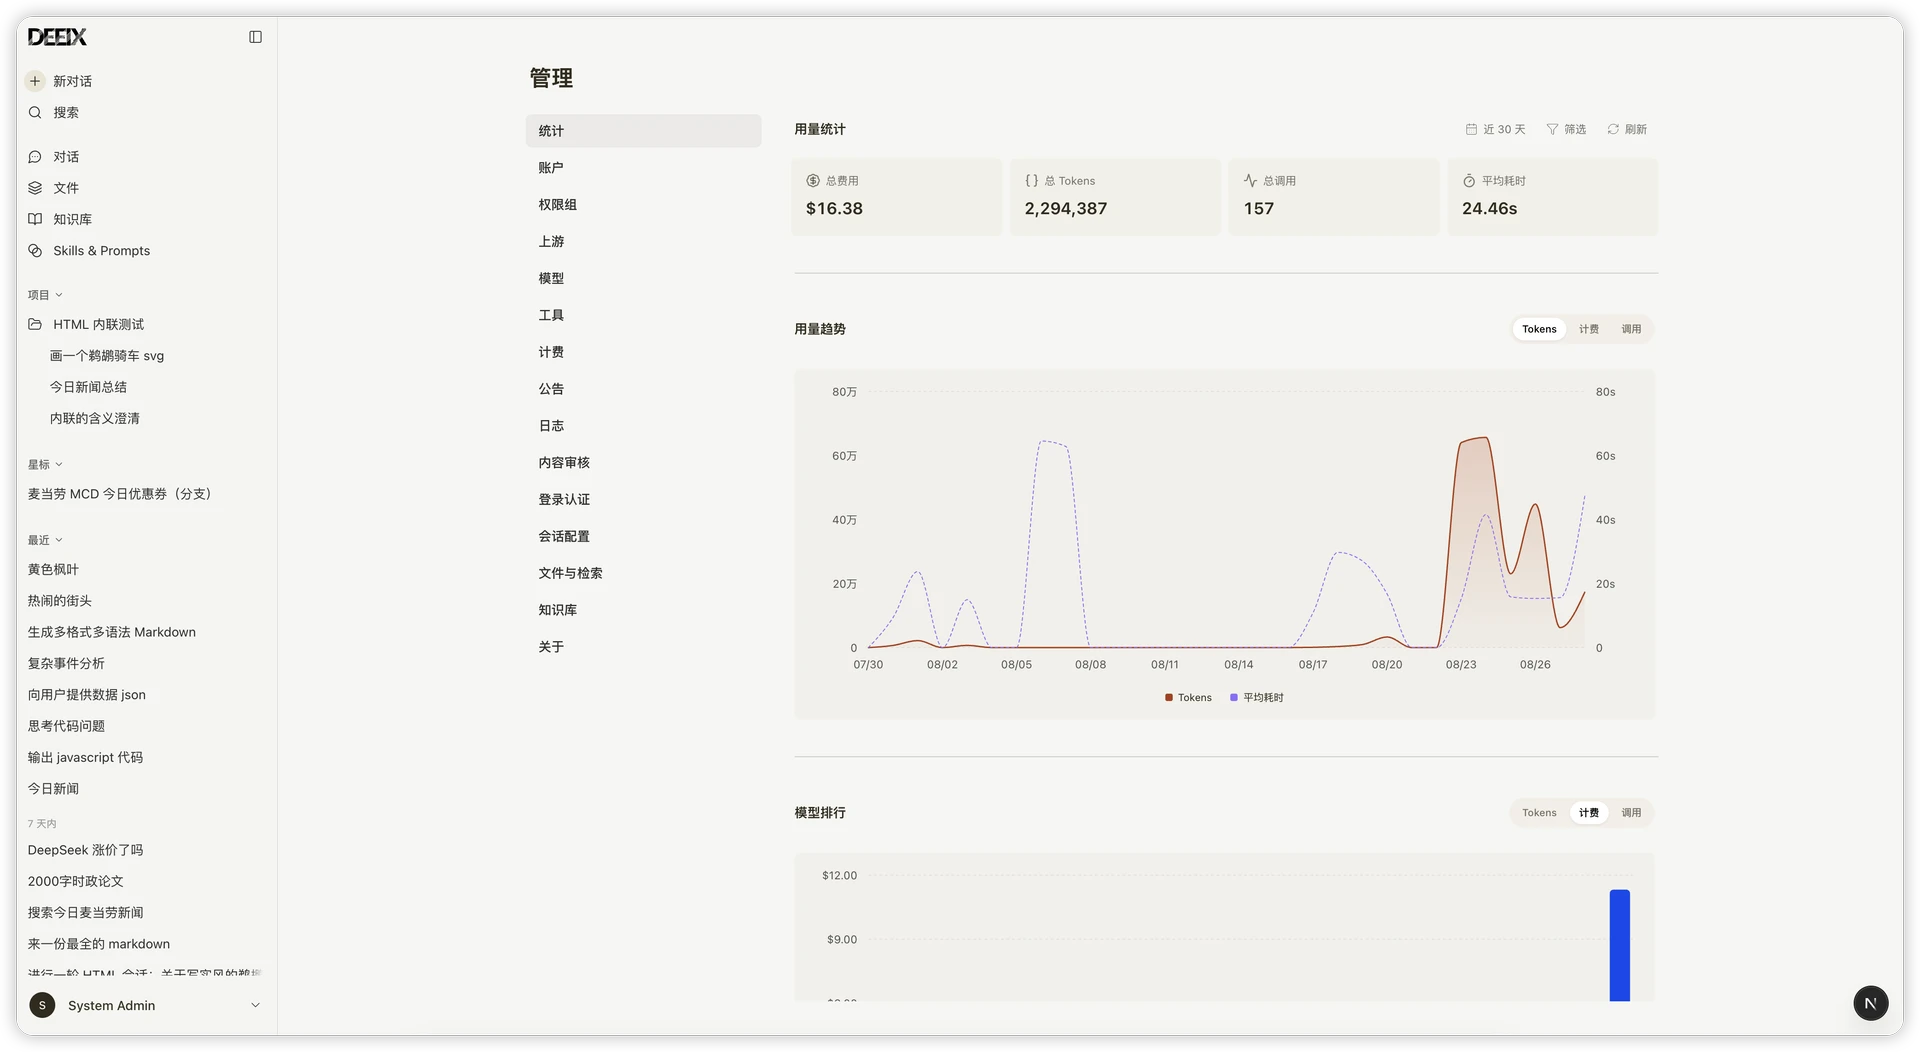Open the 日志 settings tab
Image resolution: width=1920 pixels, height=1052 pixels.
(x=643, y=426)
